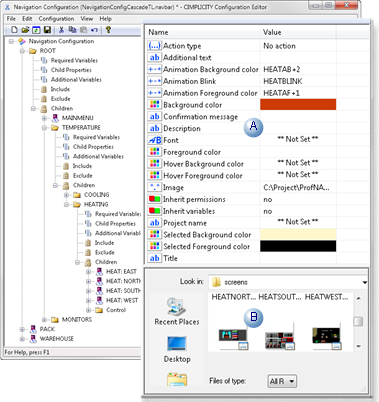Click the New file toolbar icon
379x402 pixels.
14,30
